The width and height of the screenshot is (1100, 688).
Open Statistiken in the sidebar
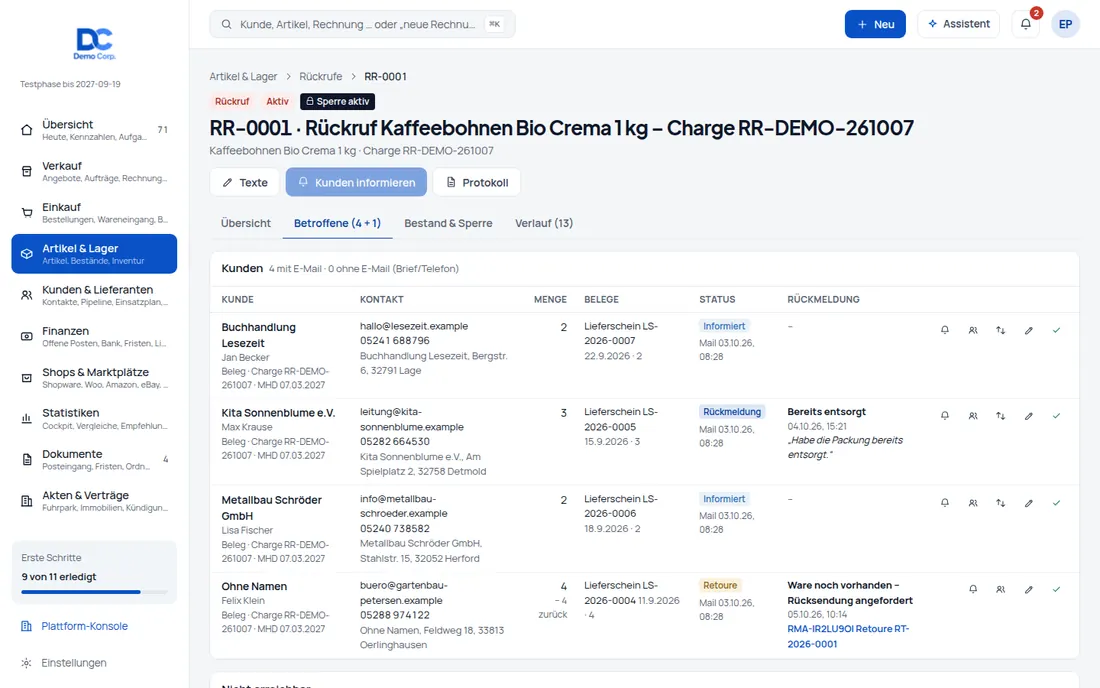pyautogui.click(x=94, y=419)
